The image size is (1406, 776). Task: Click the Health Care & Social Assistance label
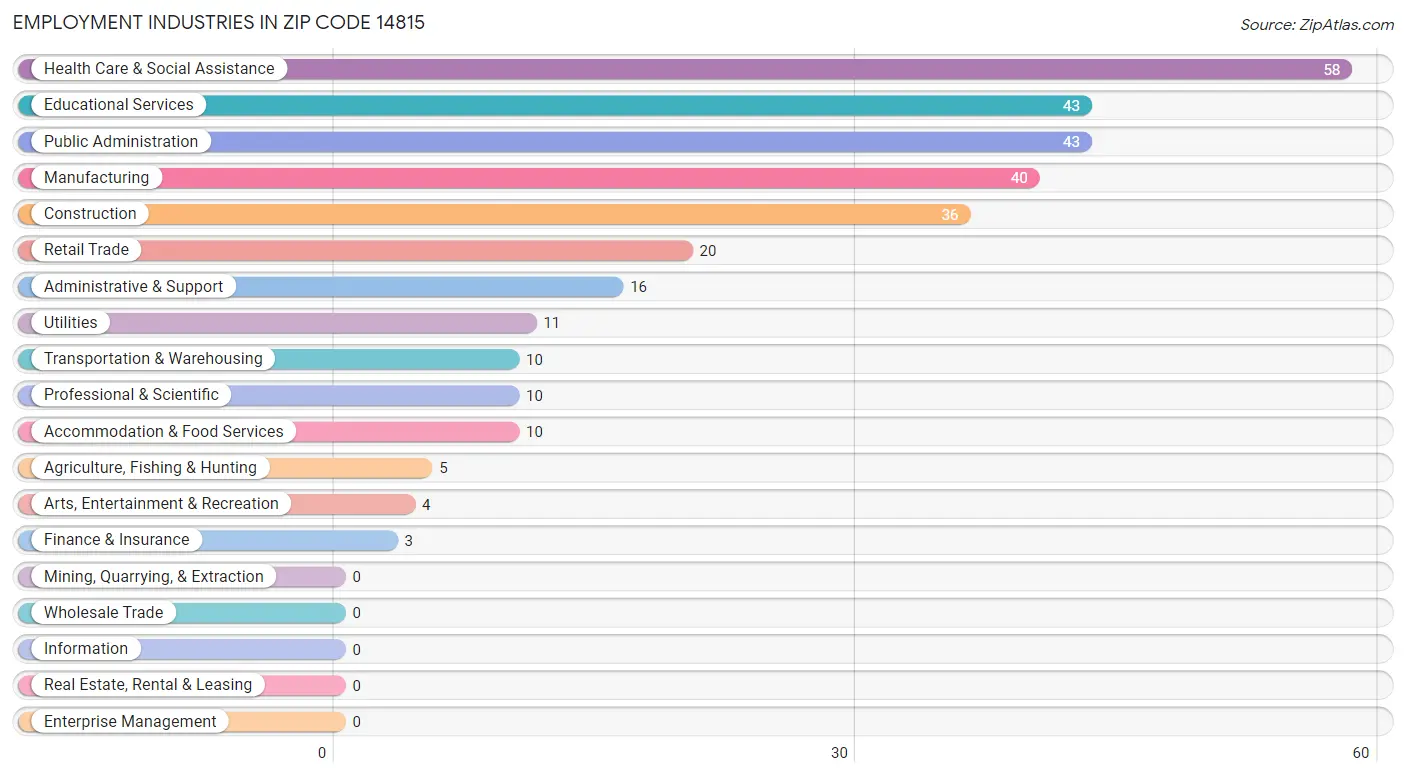[159, 69]
